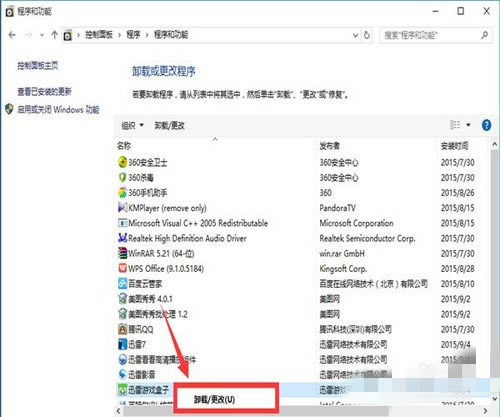Go up one level with up arrow
Viewport: 500px width, 417px height.
pyautogui.click(x=55, y=35)
